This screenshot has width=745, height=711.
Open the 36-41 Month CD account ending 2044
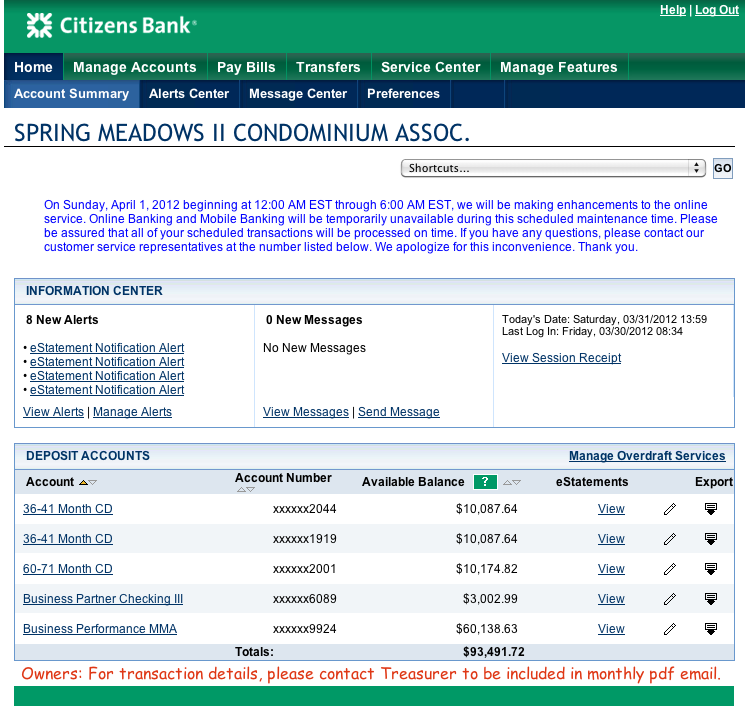68,509
